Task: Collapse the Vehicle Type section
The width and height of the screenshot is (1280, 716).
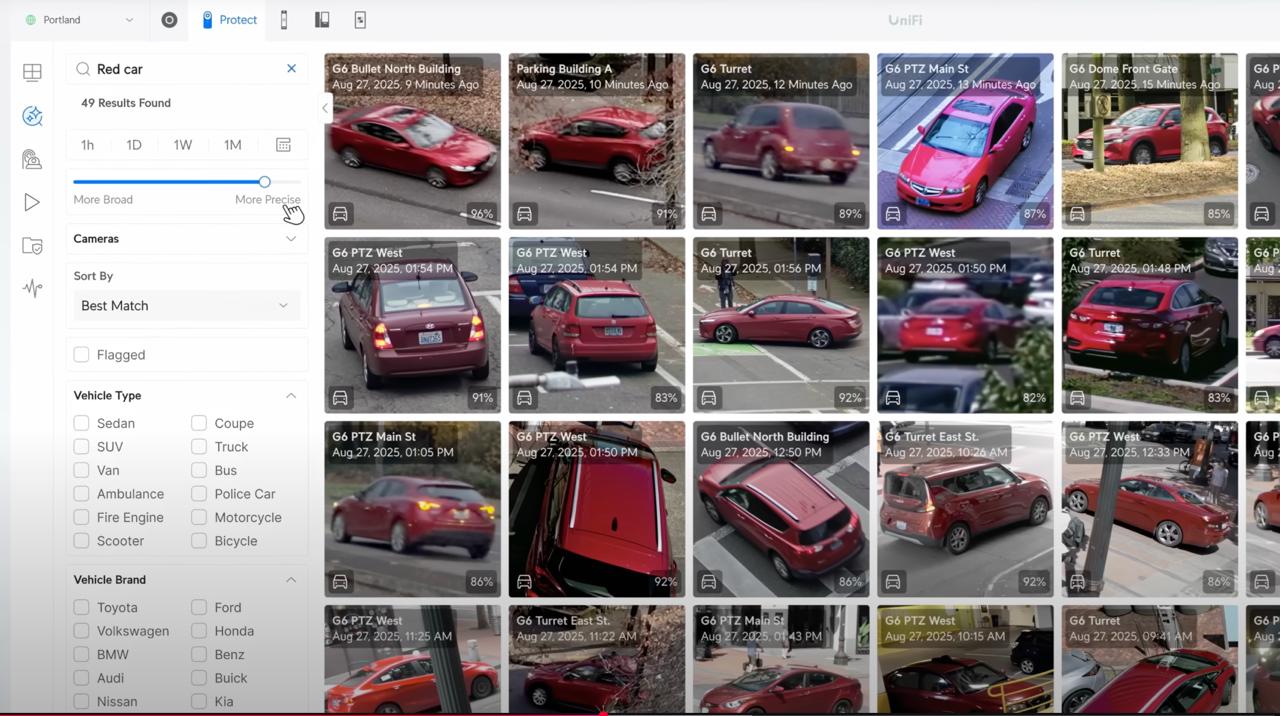Action: pos(291,396)
